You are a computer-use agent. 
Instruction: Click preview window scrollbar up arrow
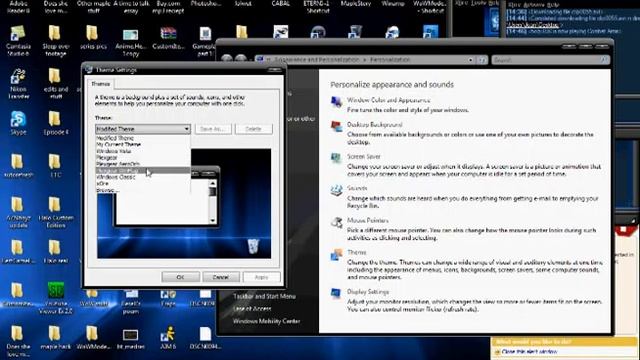(212, 184)
